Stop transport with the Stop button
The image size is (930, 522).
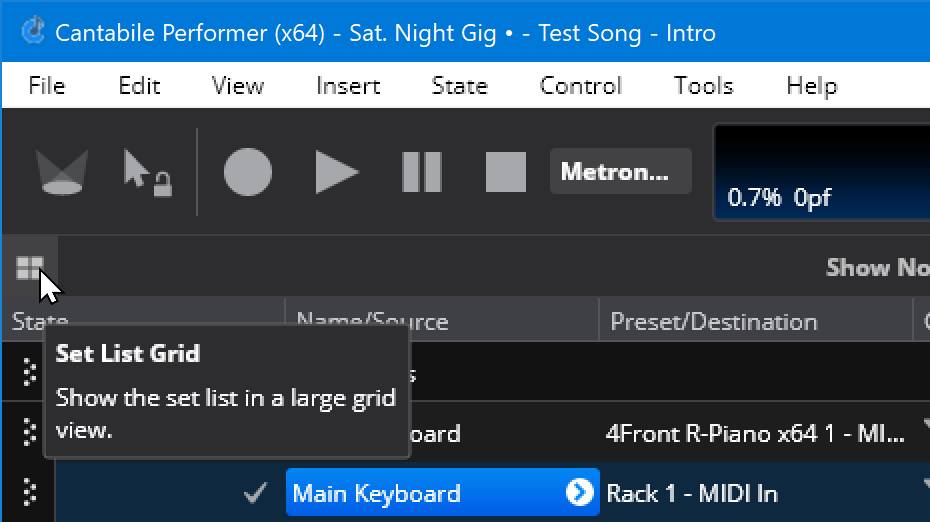tap(506, 172)
